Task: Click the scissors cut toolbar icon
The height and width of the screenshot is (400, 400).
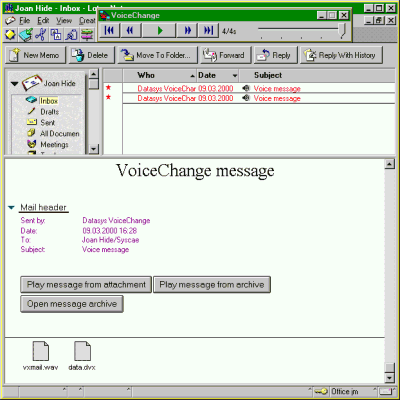Action: 41,35
